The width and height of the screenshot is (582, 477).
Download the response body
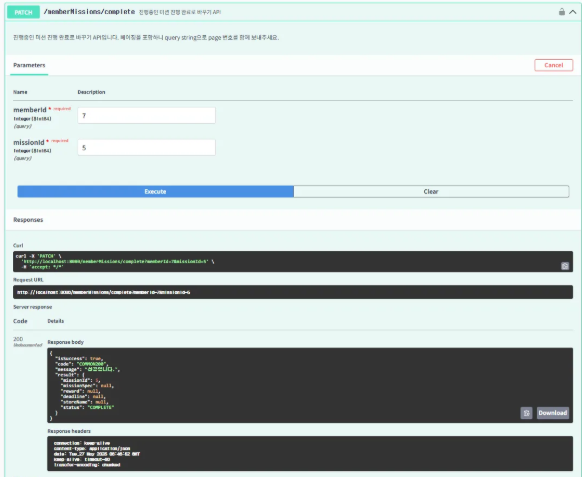553,413
